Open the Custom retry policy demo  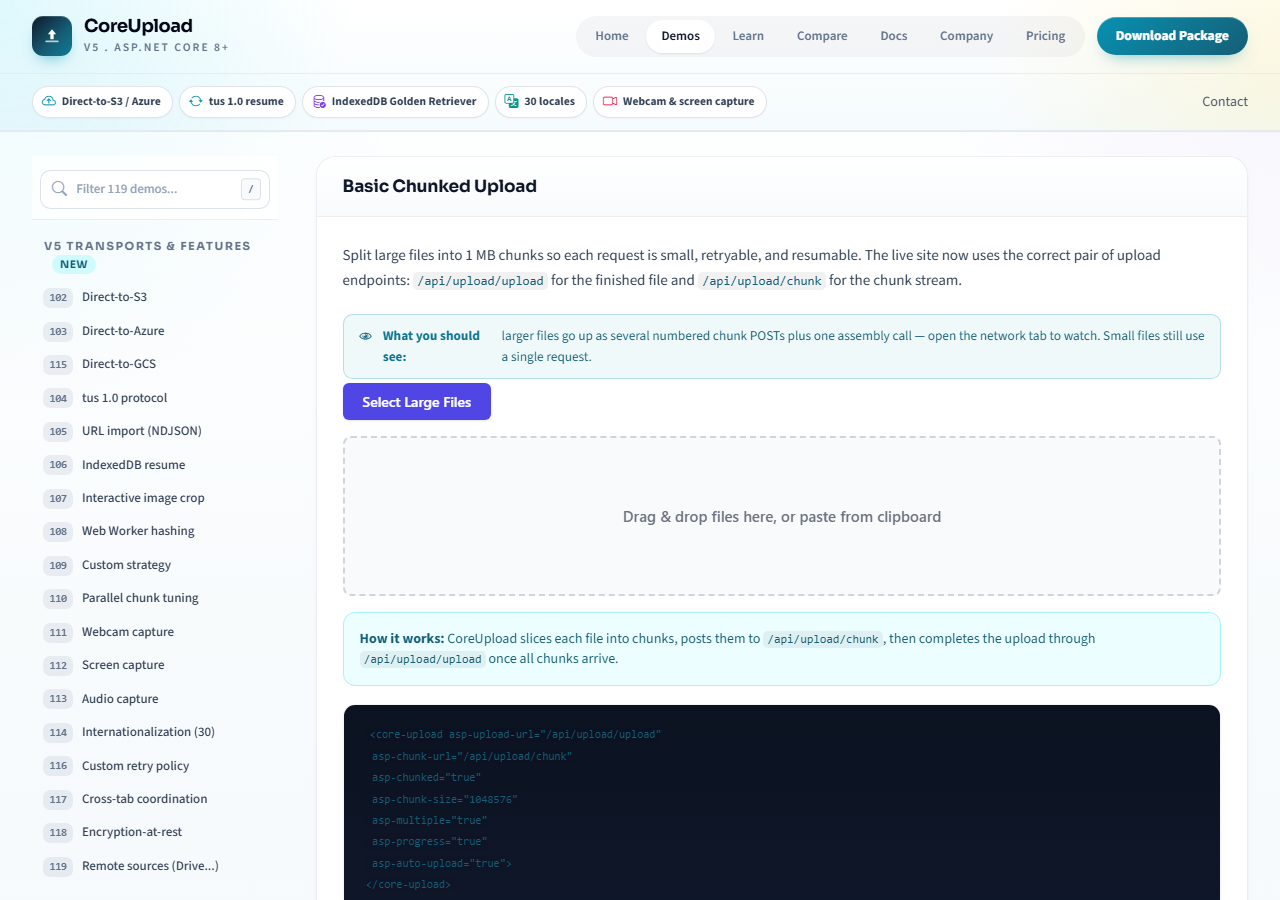(155, 766)
